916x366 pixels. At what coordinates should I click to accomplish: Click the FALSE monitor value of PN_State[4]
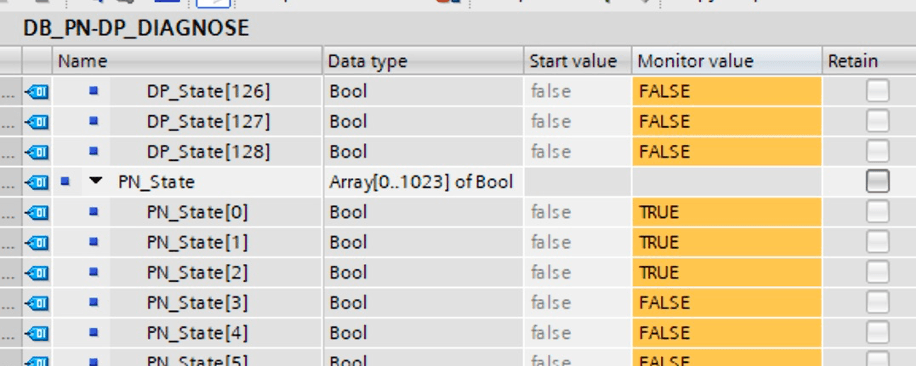tap(727, 334)
